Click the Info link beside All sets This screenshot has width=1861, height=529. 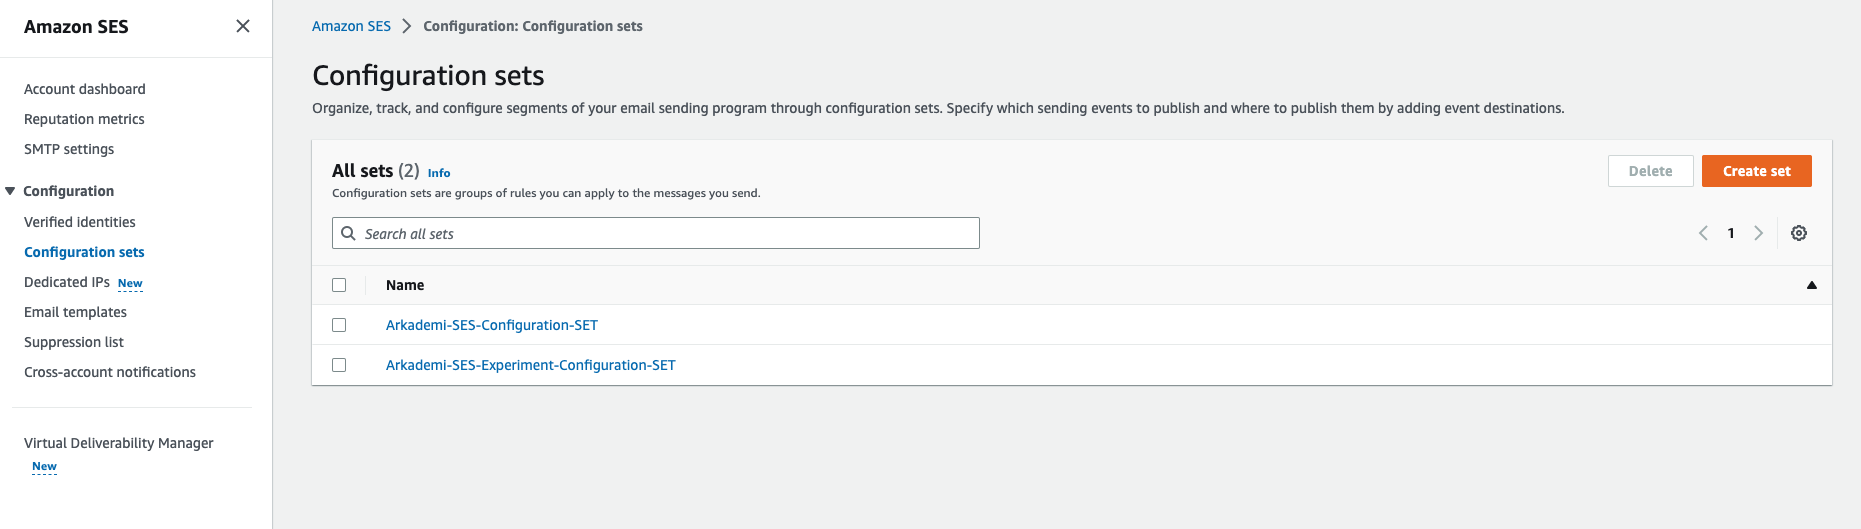coord(439,173)
